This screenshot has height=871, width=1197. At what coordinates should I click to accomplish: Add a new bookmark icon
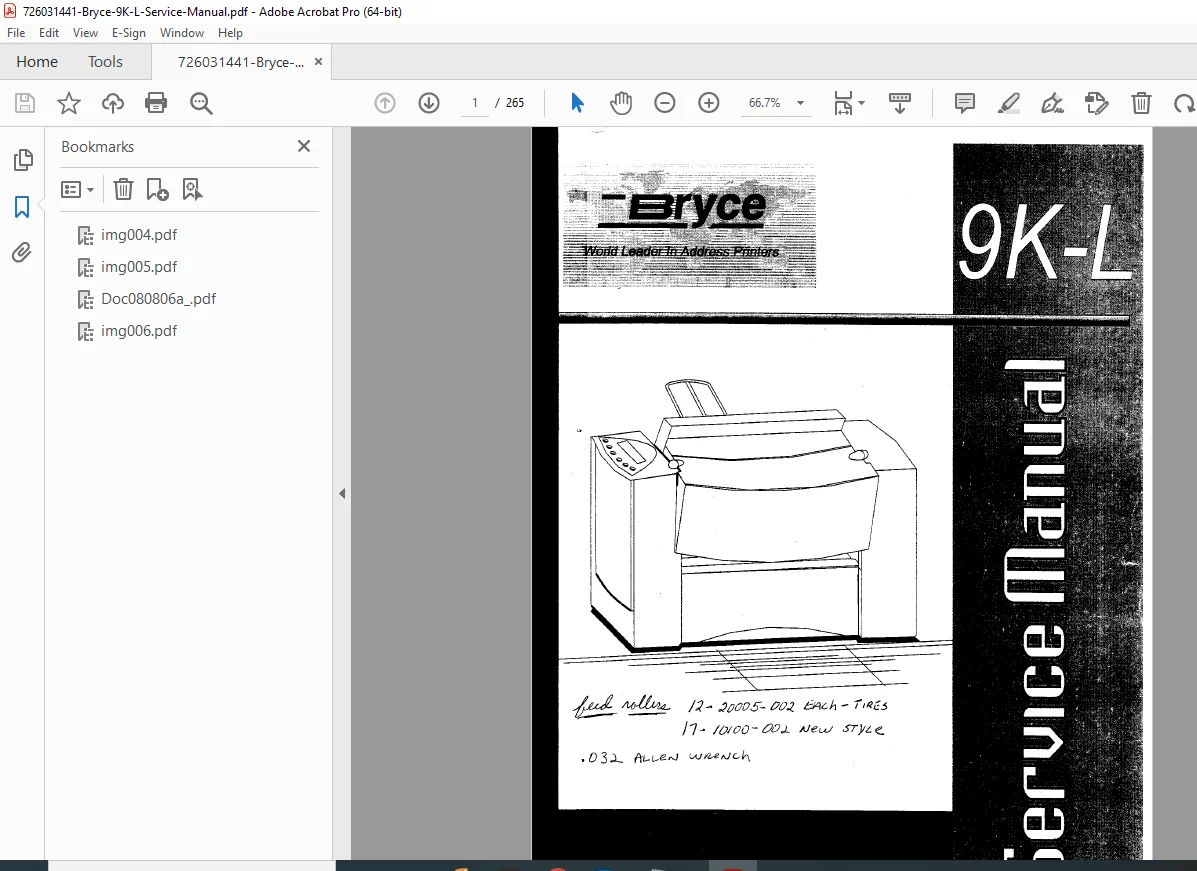point(157,189)
